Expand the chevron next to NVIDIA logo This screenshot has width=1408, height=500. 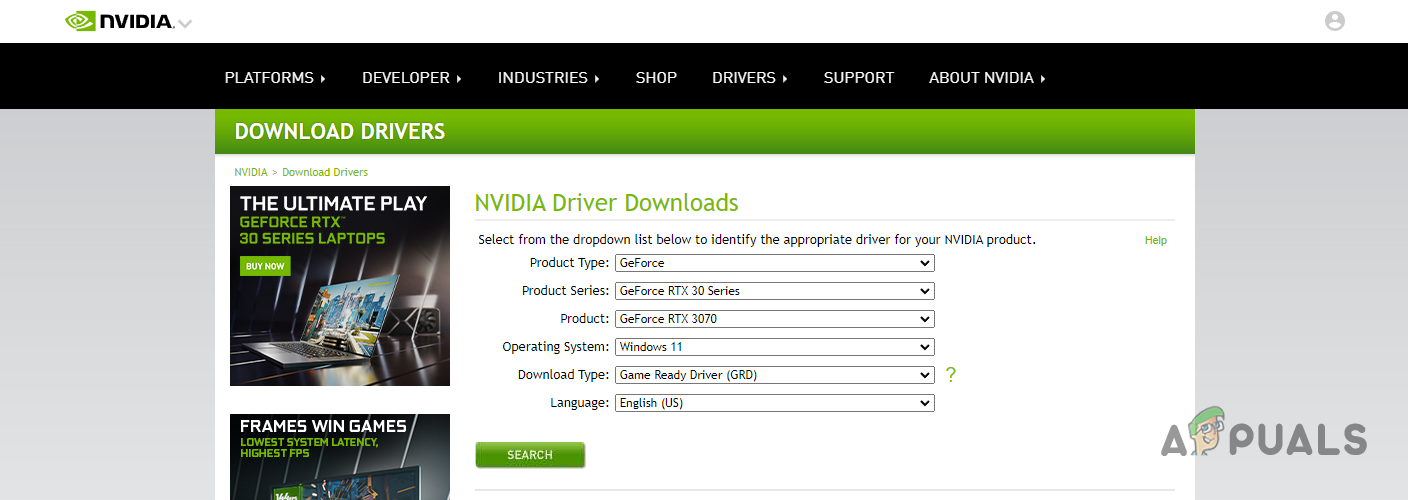(185, 23)
